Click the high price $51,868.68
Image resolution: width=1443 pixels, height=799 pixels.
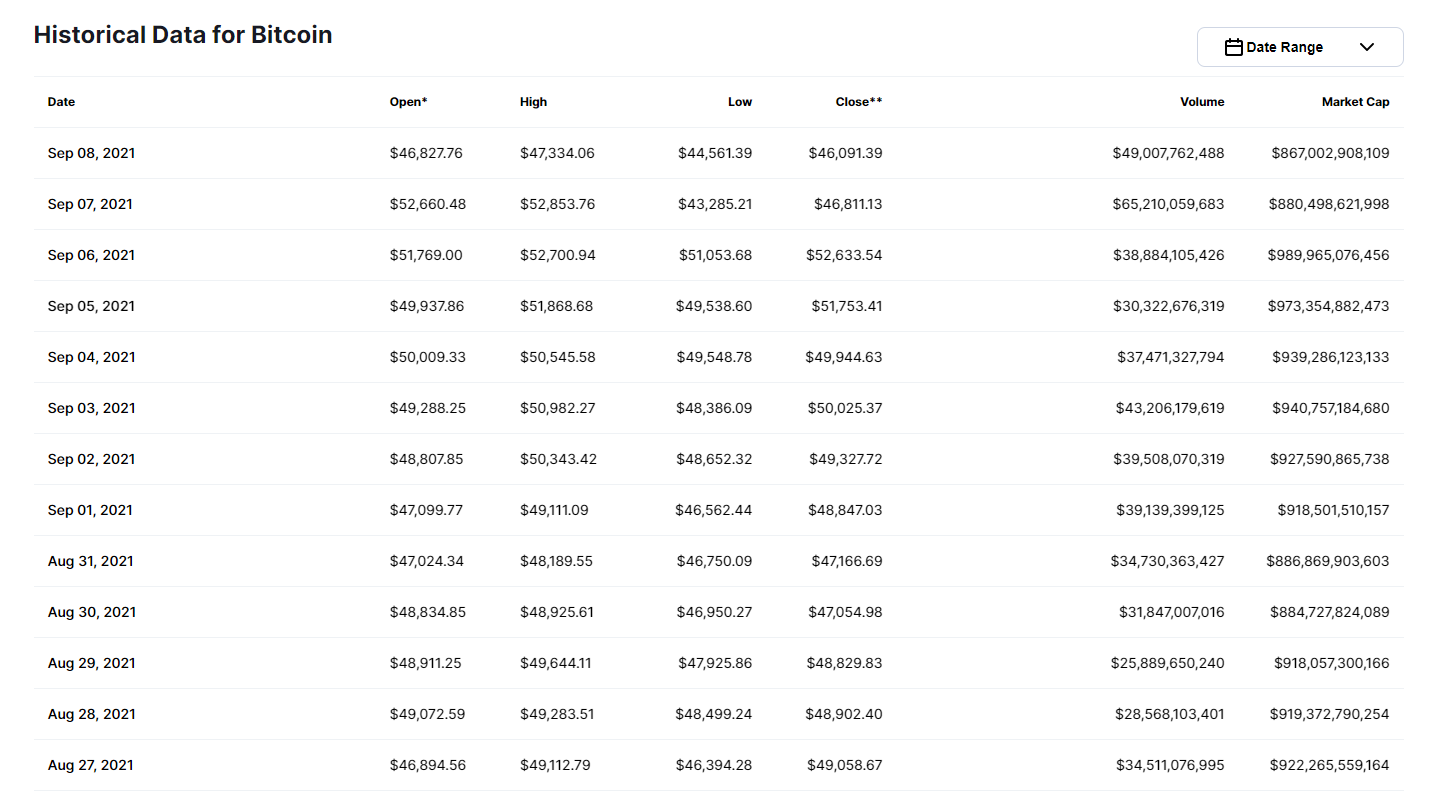tap(556, 306)
